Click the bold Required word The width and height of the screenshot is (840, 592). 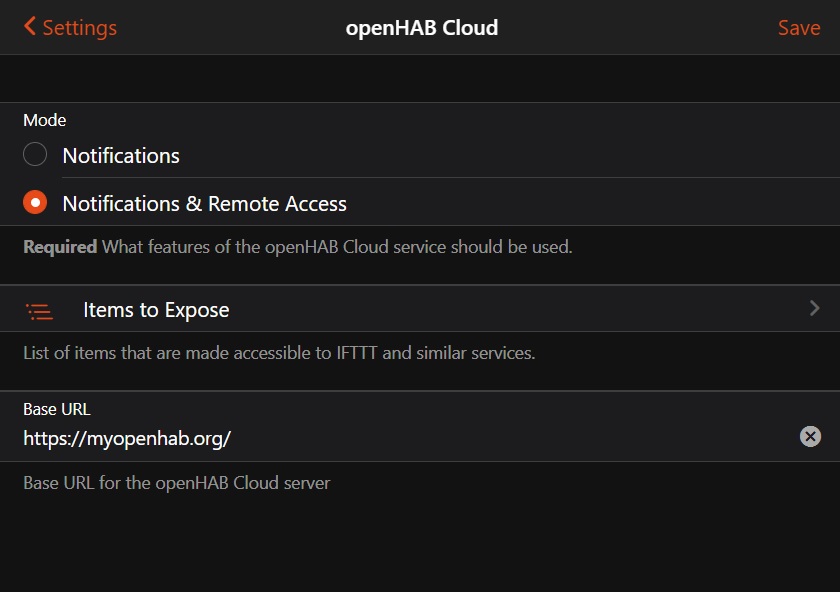[60, 247]
